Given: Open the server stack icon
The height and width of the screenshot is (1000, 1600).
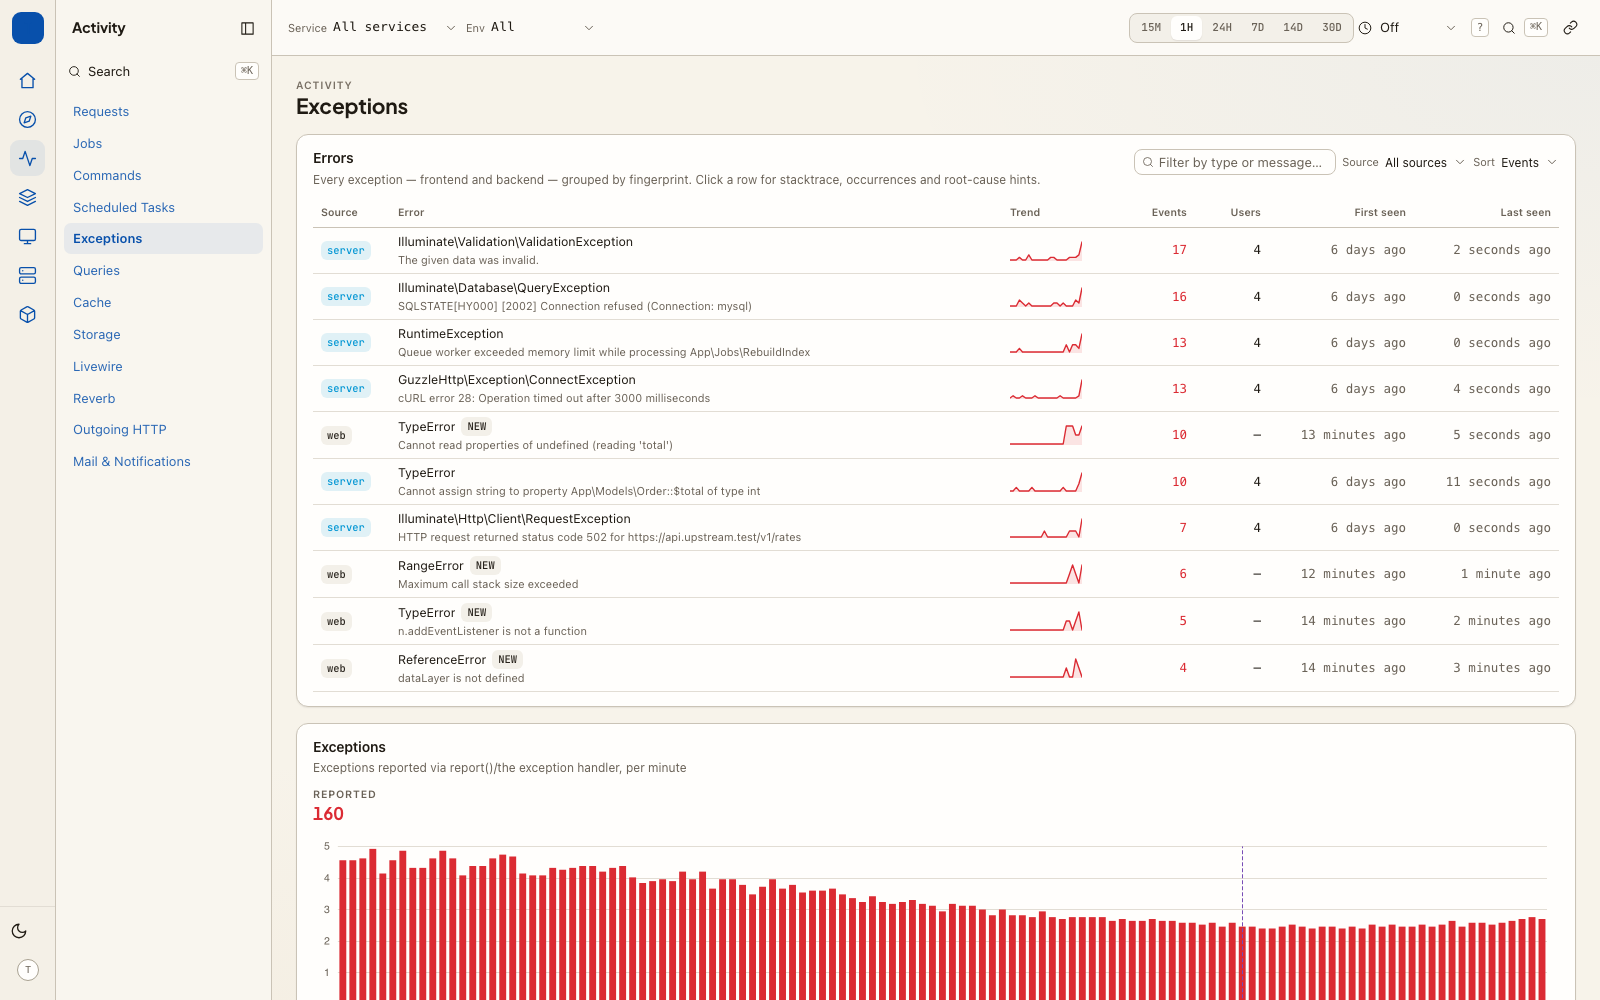Looking at the screenshot, I should pyautogui.click(x=28, y=275).
